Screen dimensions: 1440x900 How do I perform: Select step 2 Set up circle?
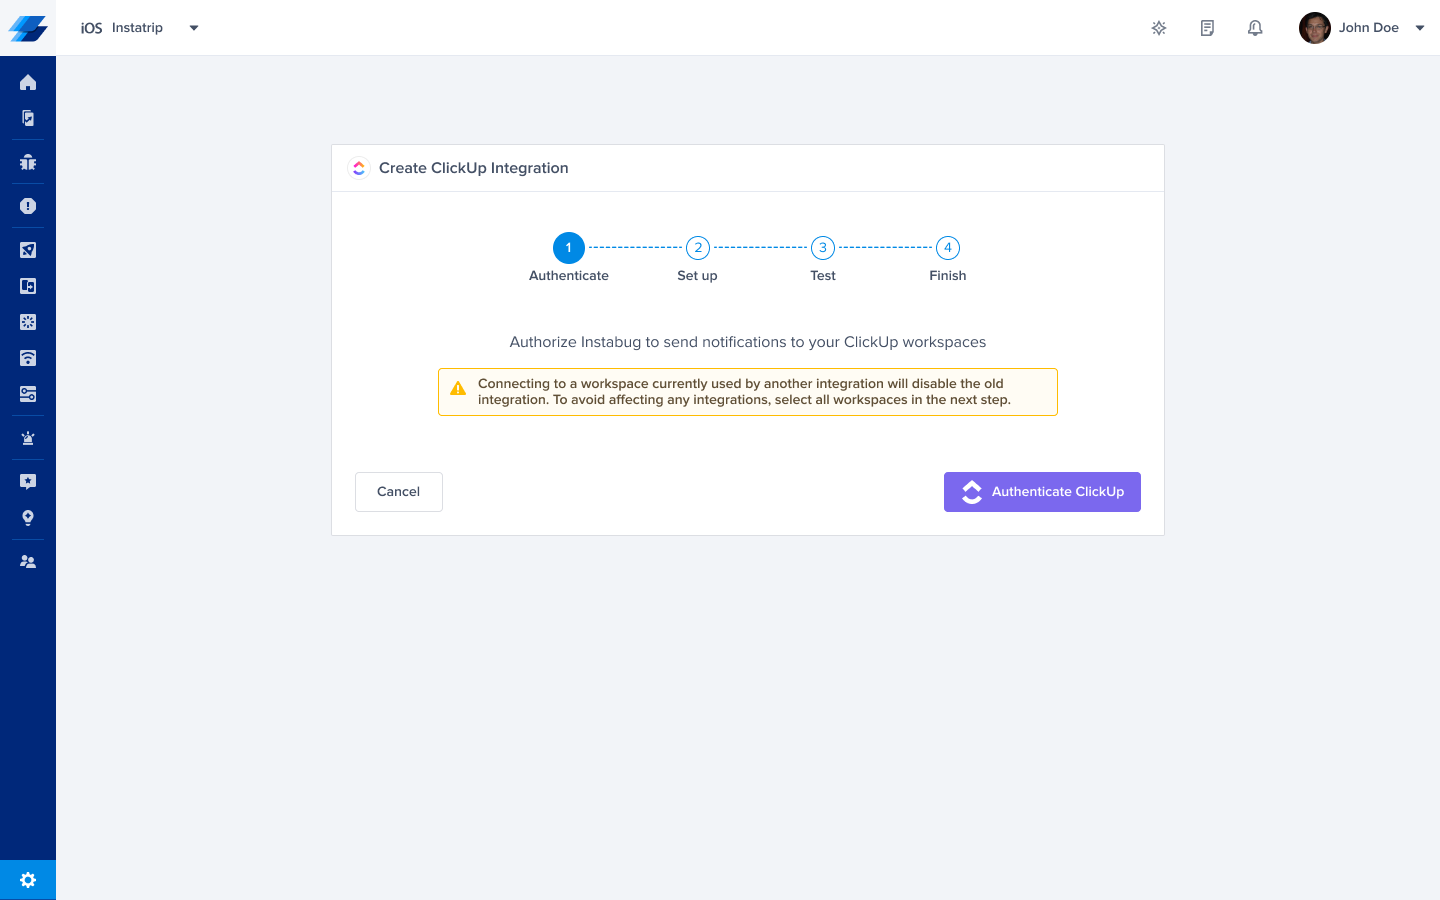click(x=698, y=248)
